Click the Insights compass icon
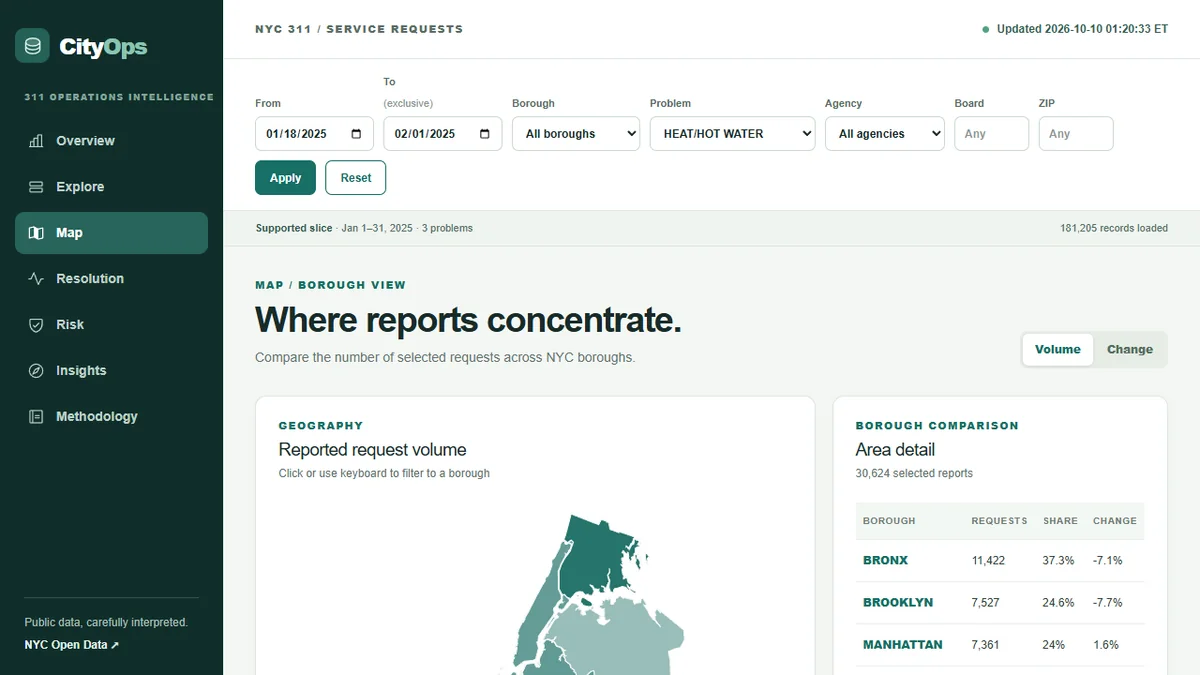1200x675 pixels. coord(36,371)
